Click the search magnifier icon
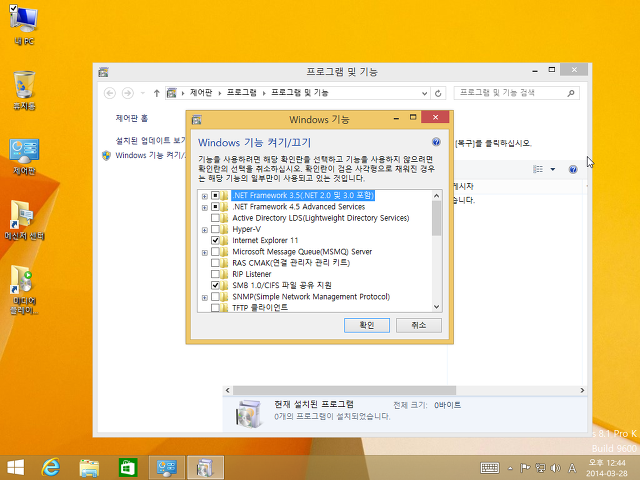The image size is (640, 480). tap(571, 93)
